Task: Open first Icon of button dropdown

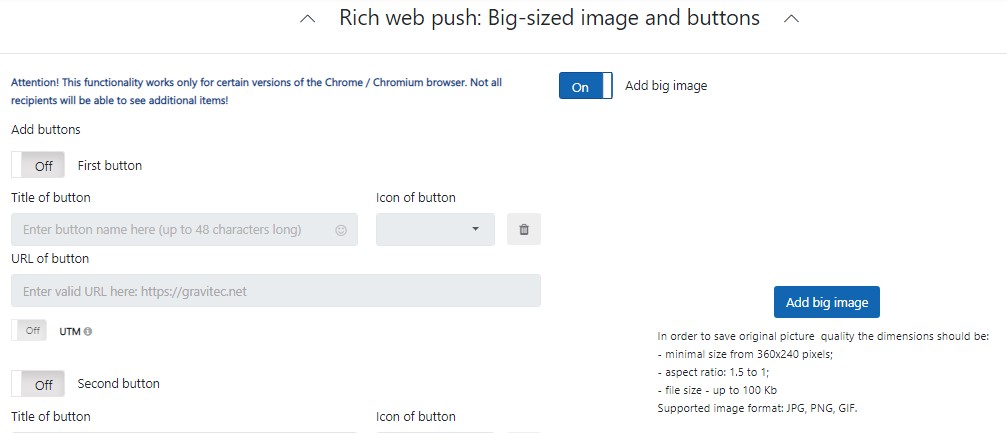Action: (x=435, y=229)
